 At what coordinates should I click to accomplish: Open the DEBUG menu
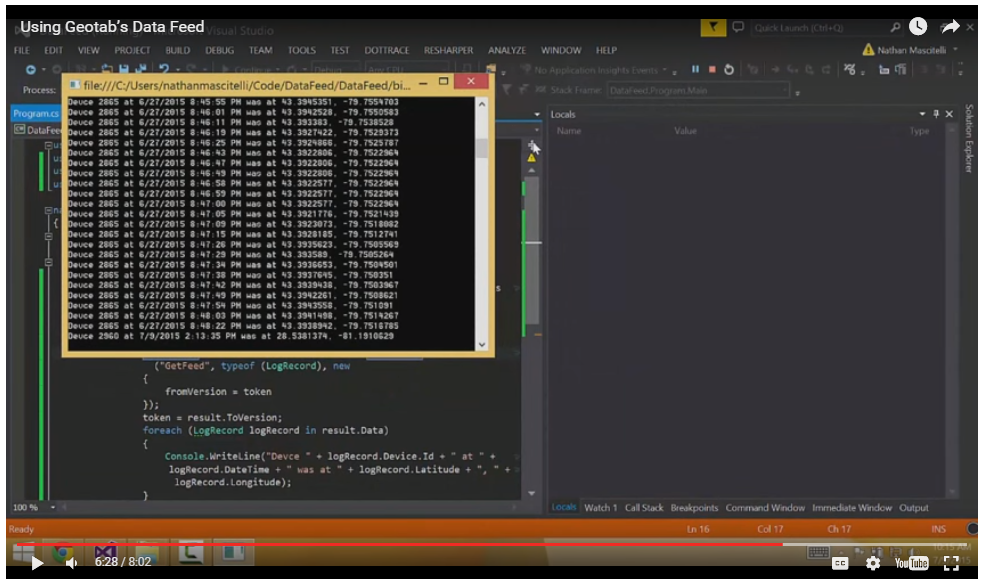pos(219,50)
